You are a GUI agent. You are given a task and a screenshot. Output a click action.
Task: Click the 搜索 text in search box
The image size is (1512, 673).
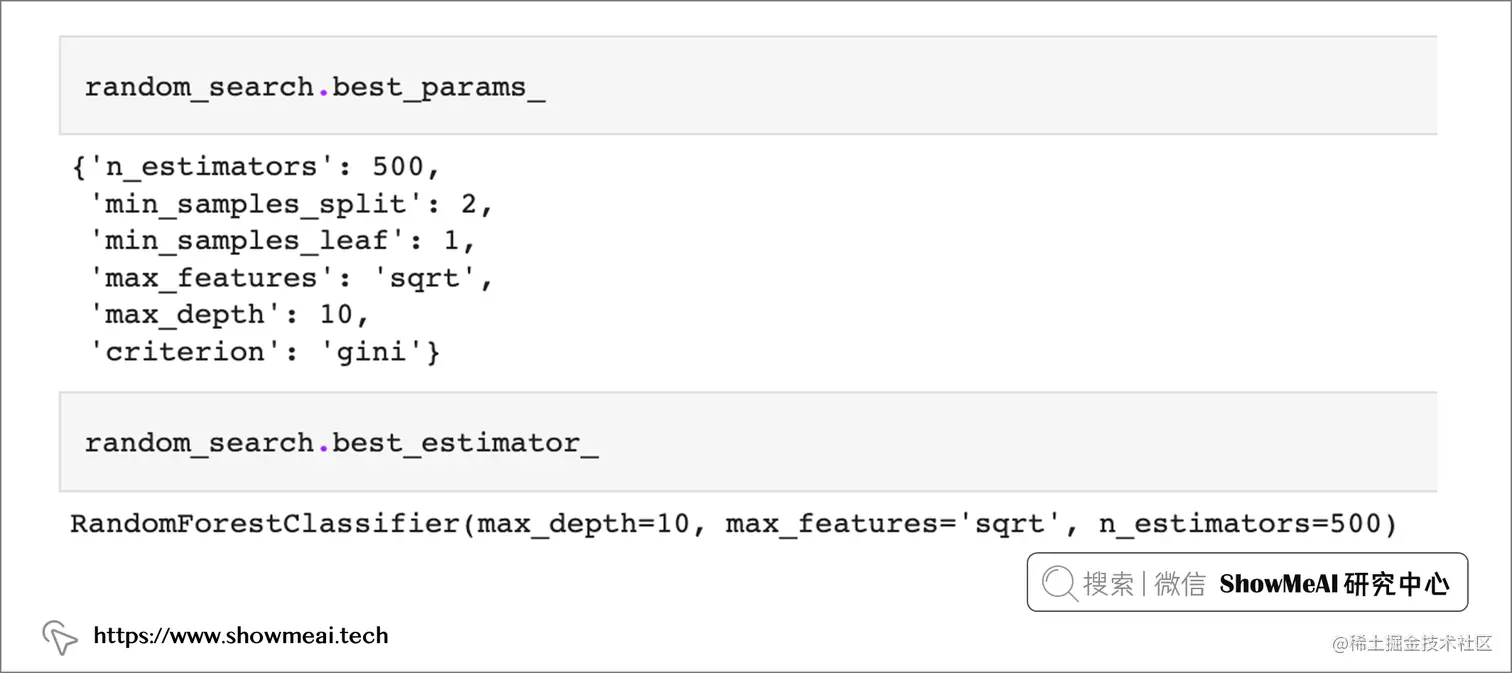click(x=1108, y=584)
